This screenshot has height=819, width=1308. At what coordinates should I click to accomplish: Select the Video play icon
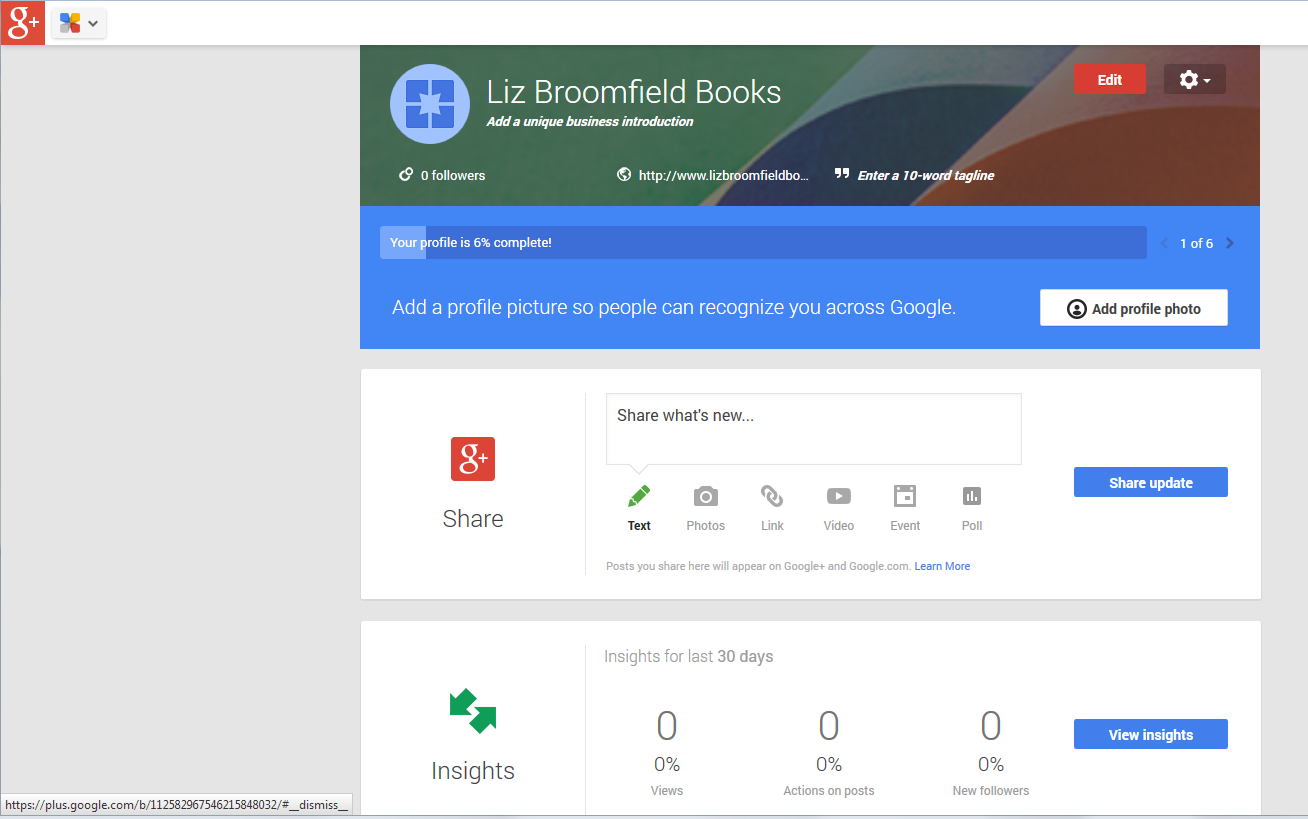[838, 497]
